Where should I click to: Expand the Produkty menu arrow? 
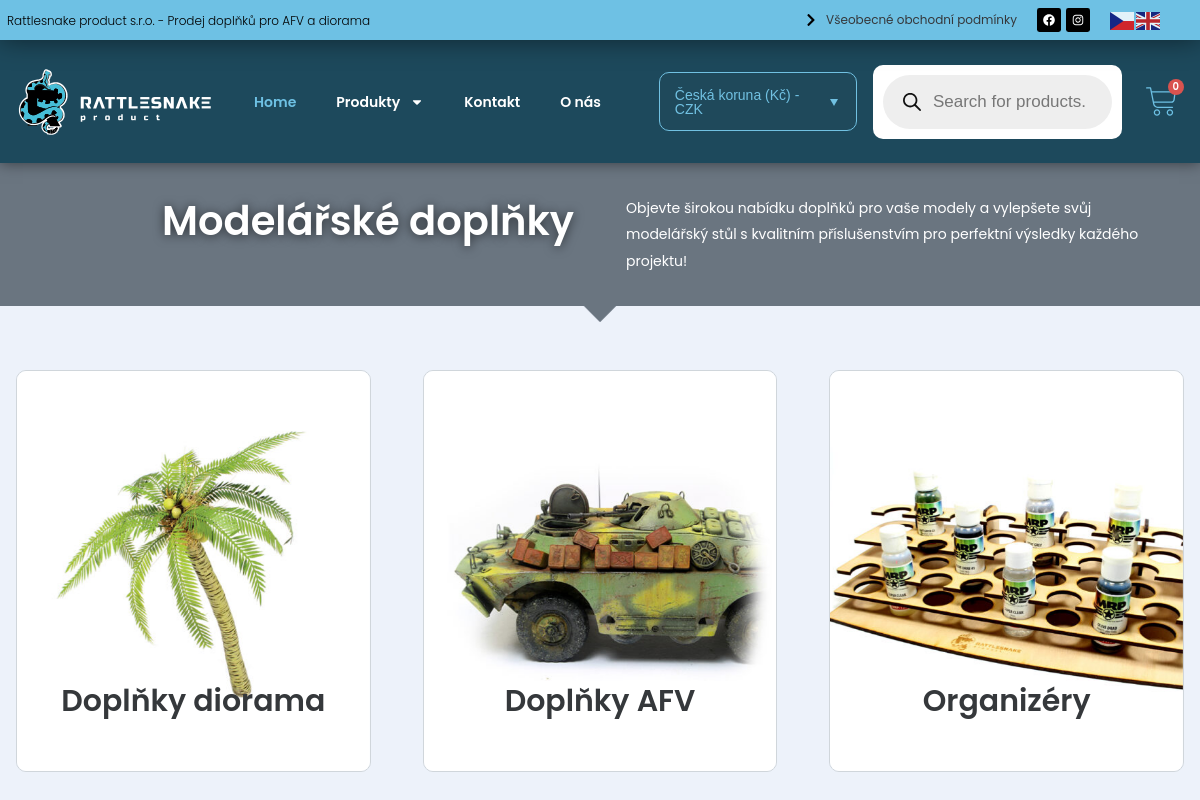(417, 102)
